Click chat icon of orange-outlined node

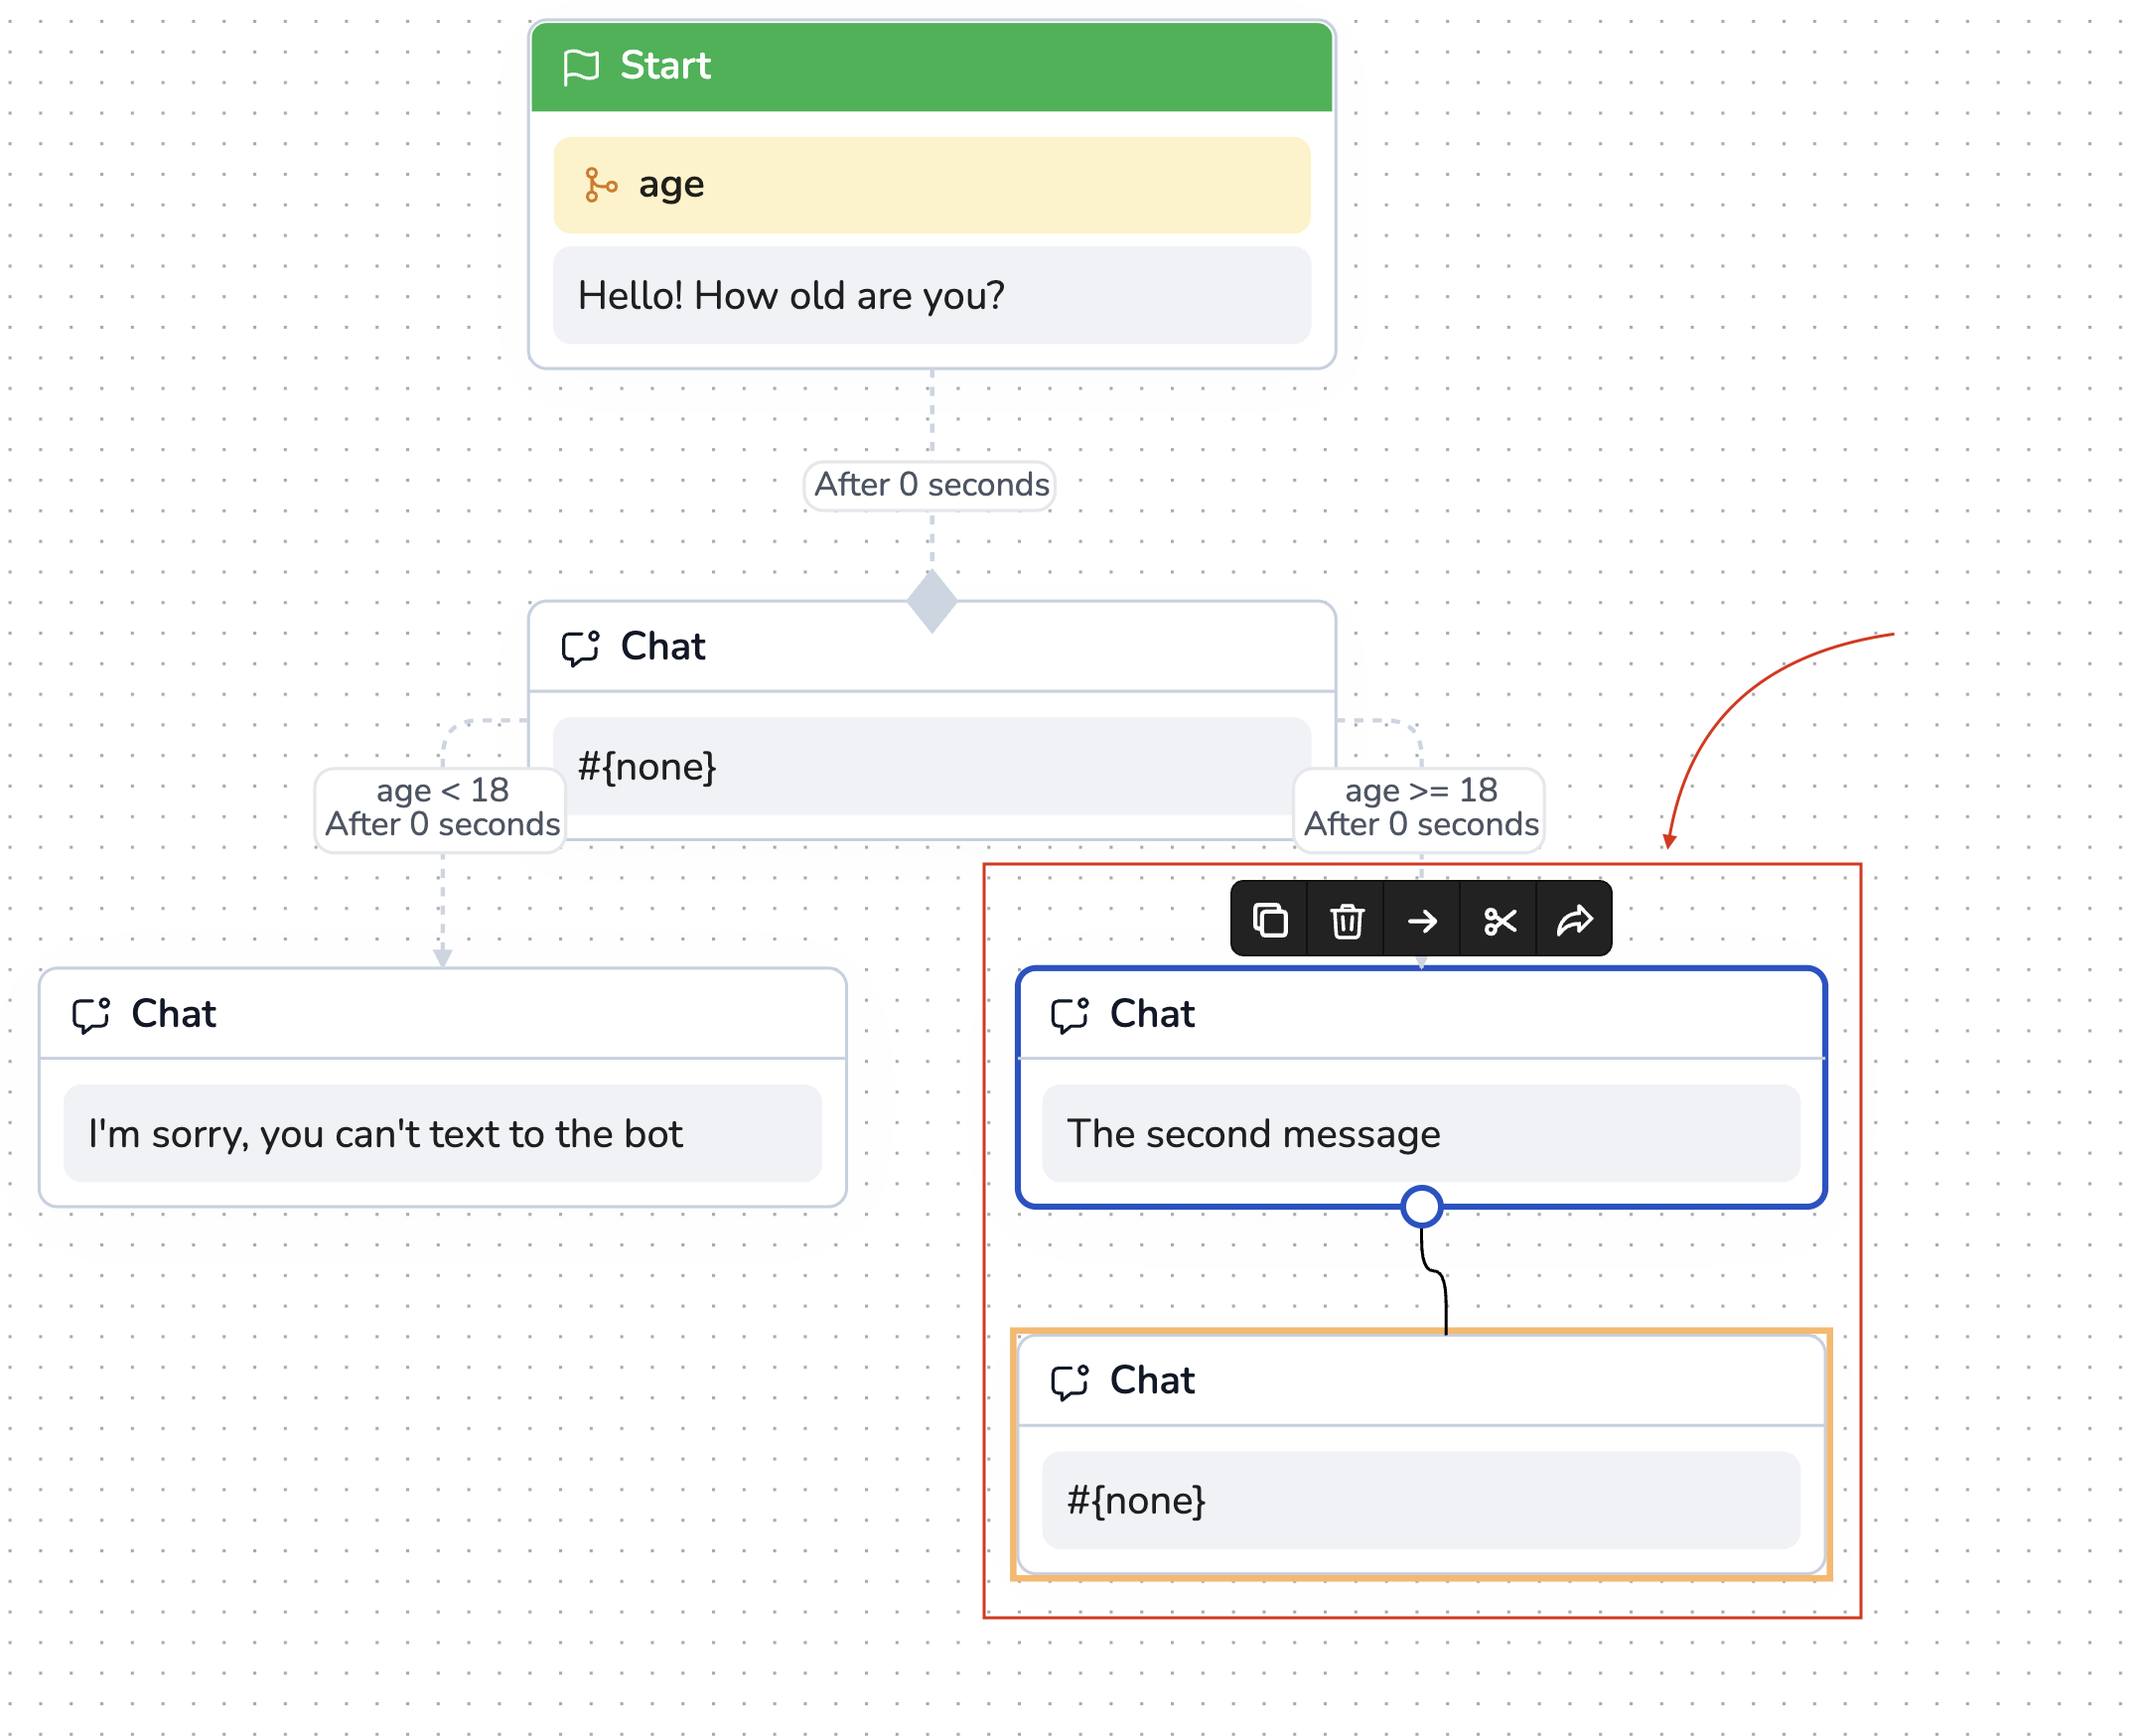coord(1069,1382)
